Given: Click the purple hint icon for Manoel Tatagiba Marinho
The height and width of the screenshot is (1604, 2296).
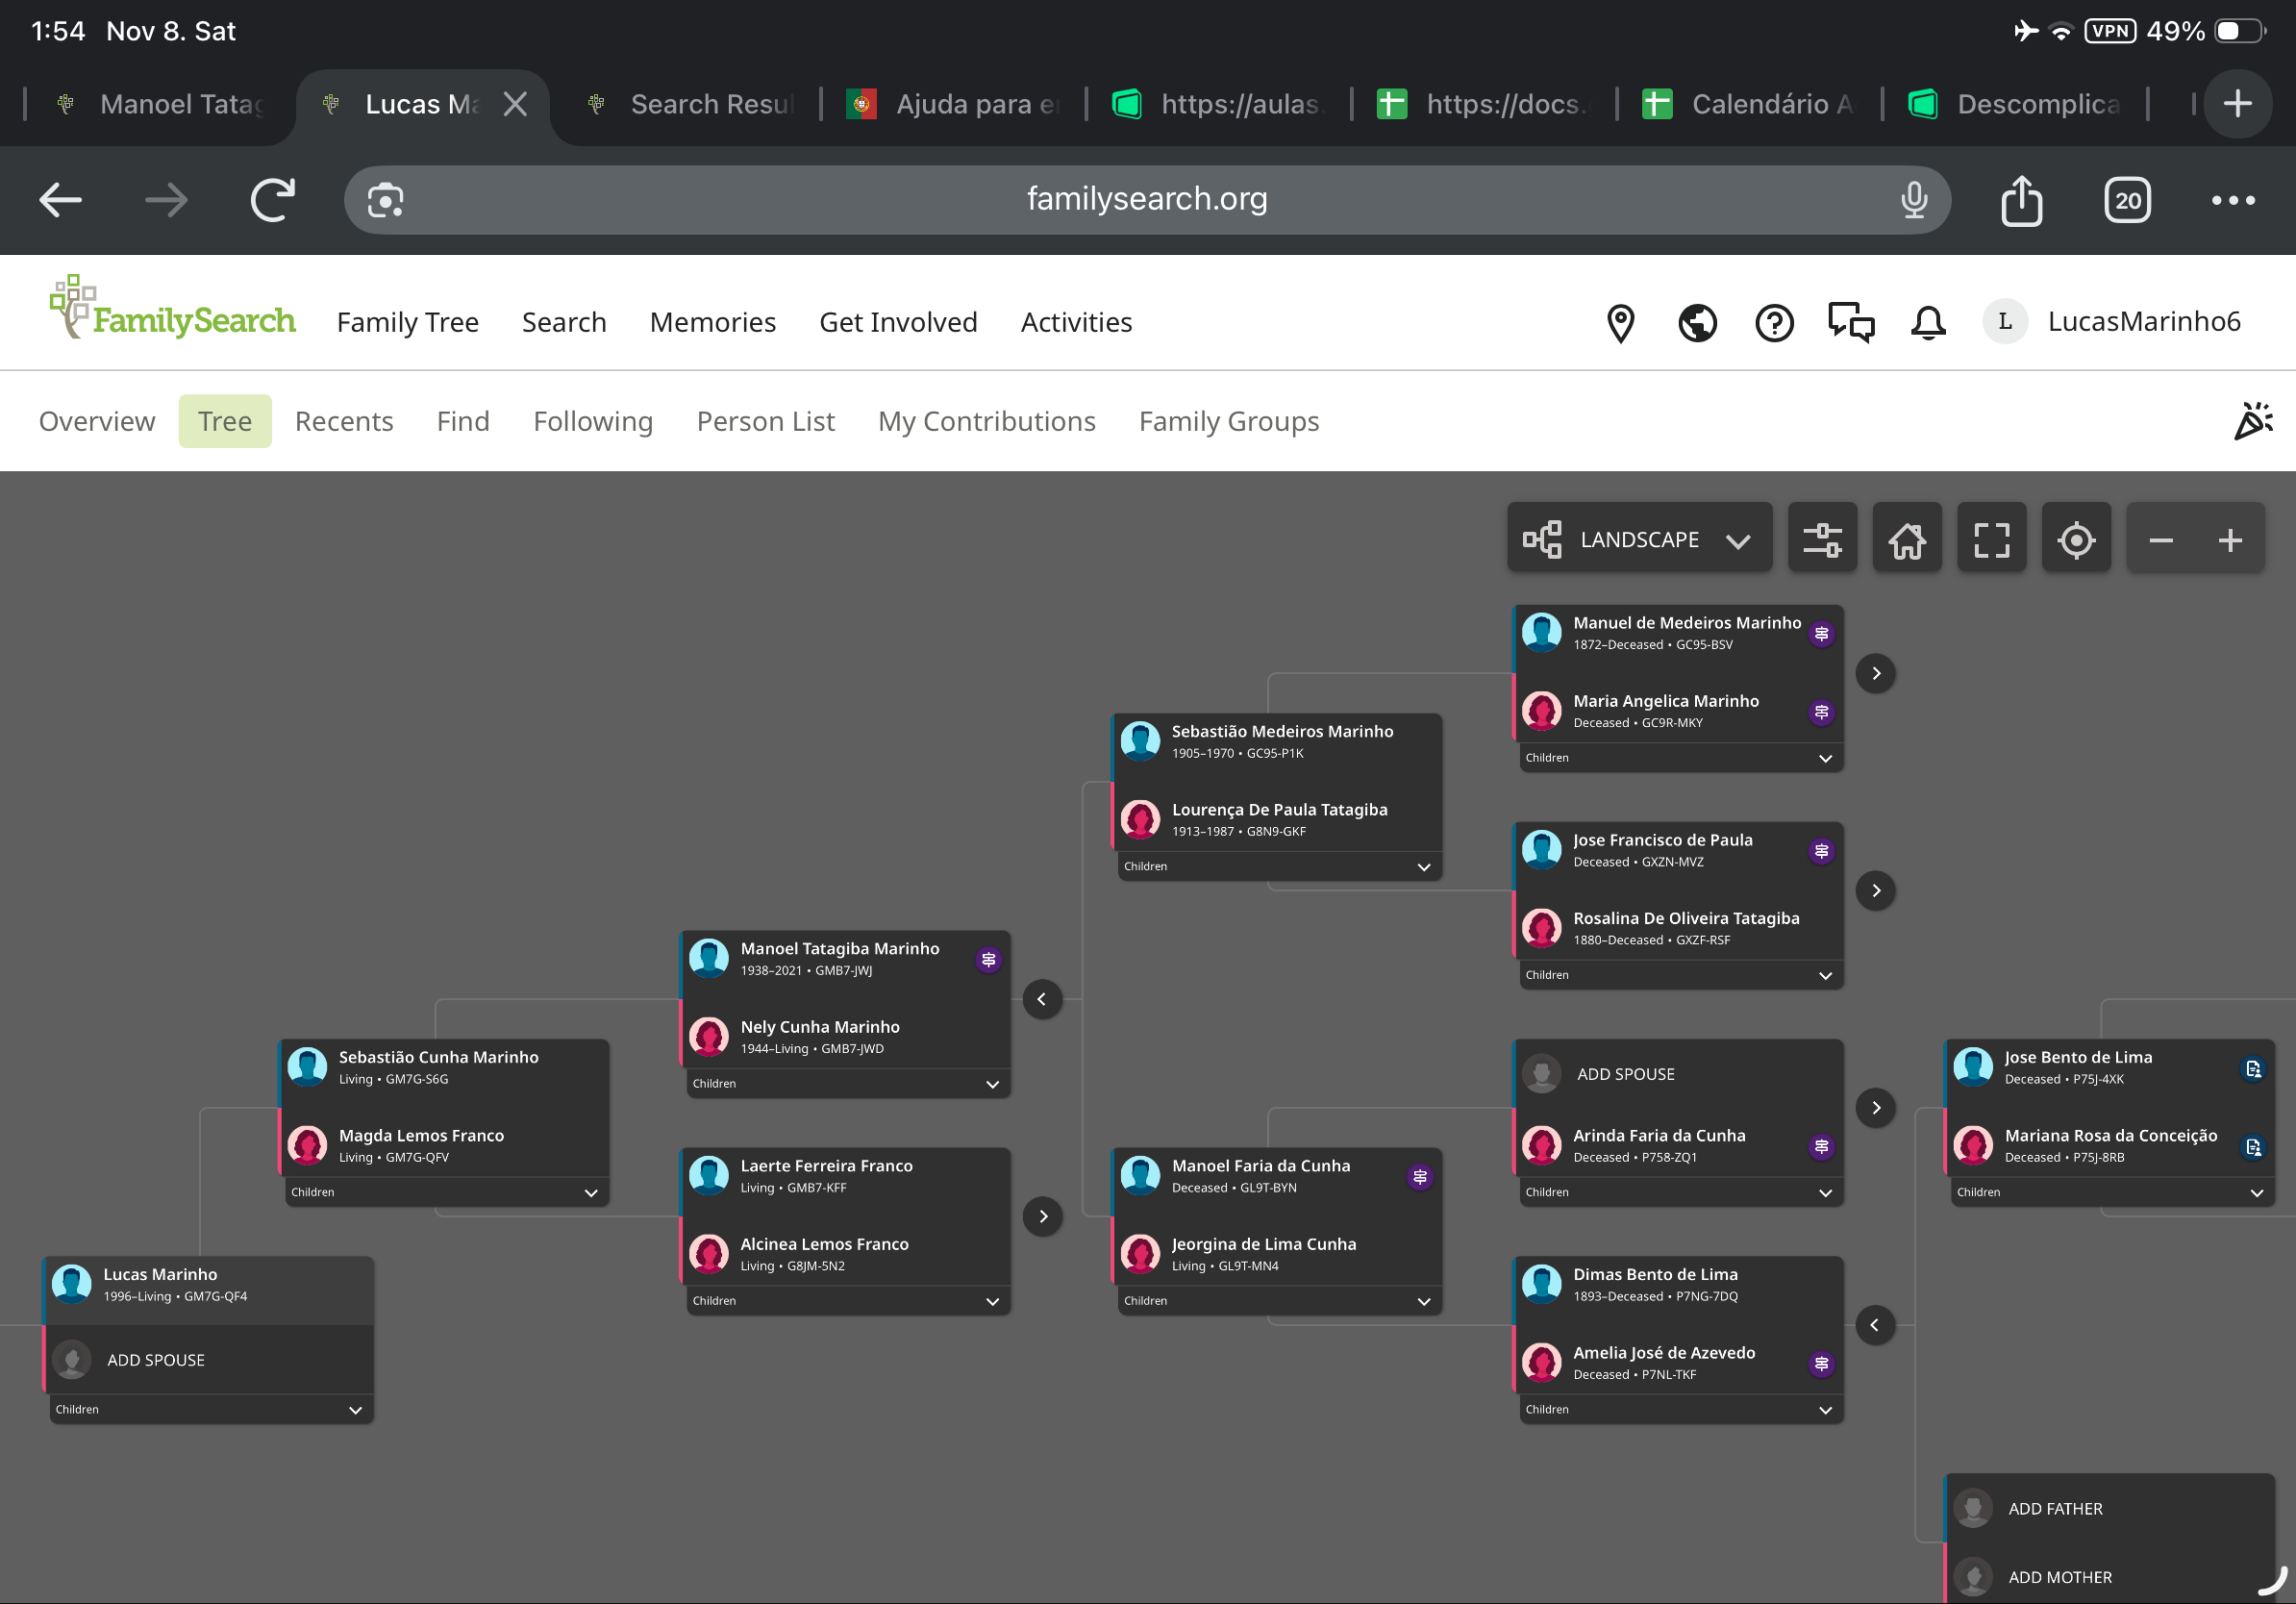Looking at the screenshot, I should (988, 959).
